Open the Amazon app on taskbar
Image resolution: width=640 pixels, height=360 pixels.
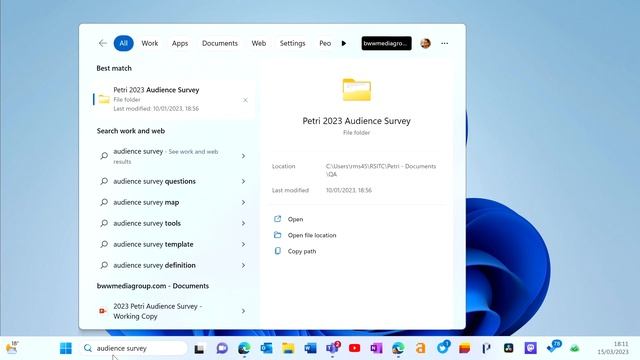coord(420,348)
